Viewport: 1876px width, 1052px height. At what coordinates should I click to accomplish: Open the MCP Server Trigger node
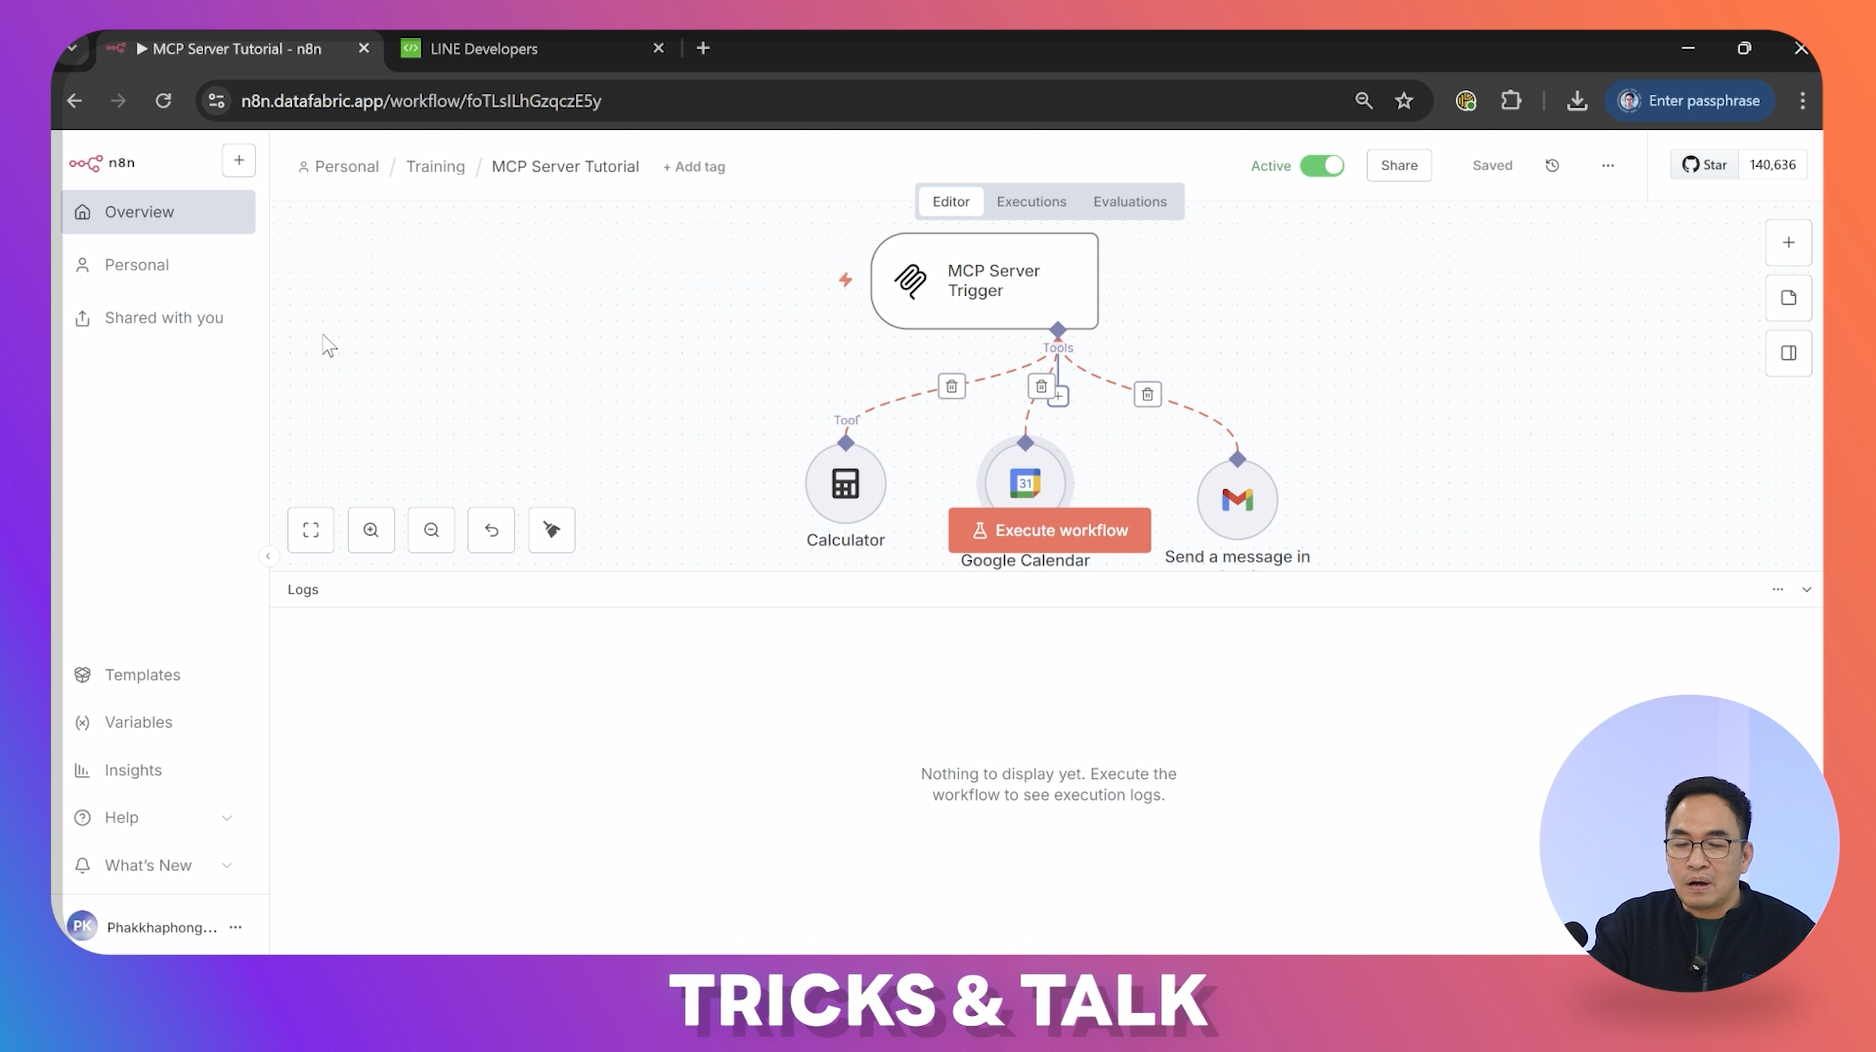984,281
